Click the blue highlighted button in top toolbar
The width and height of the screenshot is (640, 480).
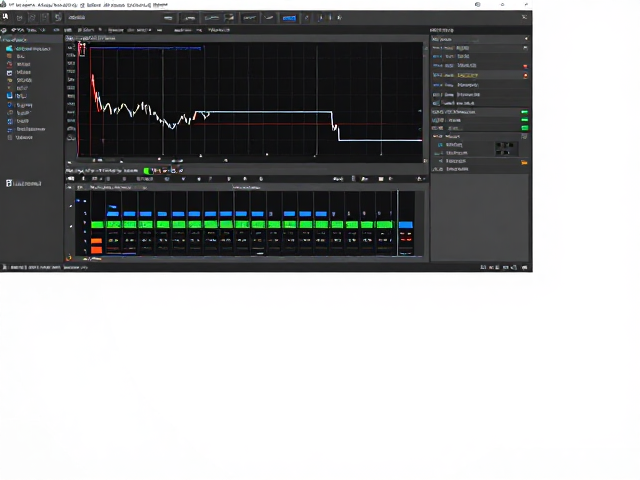tap(289, 18)
